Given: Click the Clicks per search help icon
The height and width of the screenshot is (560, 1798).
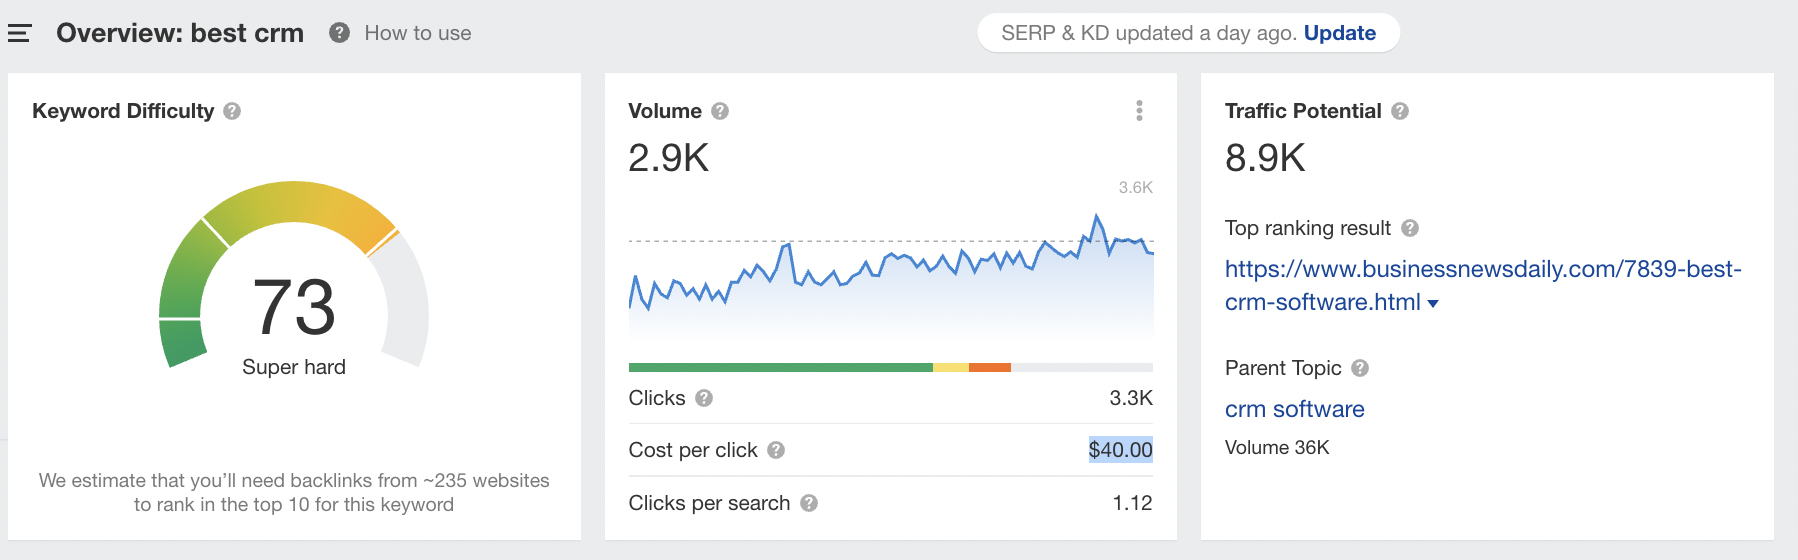Looking at the screenshot, I should pyautogui.click(x=809, y=503).
